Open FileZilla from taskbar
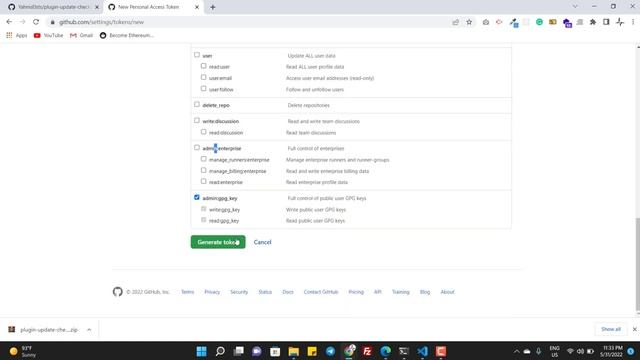 coord(367,351)
